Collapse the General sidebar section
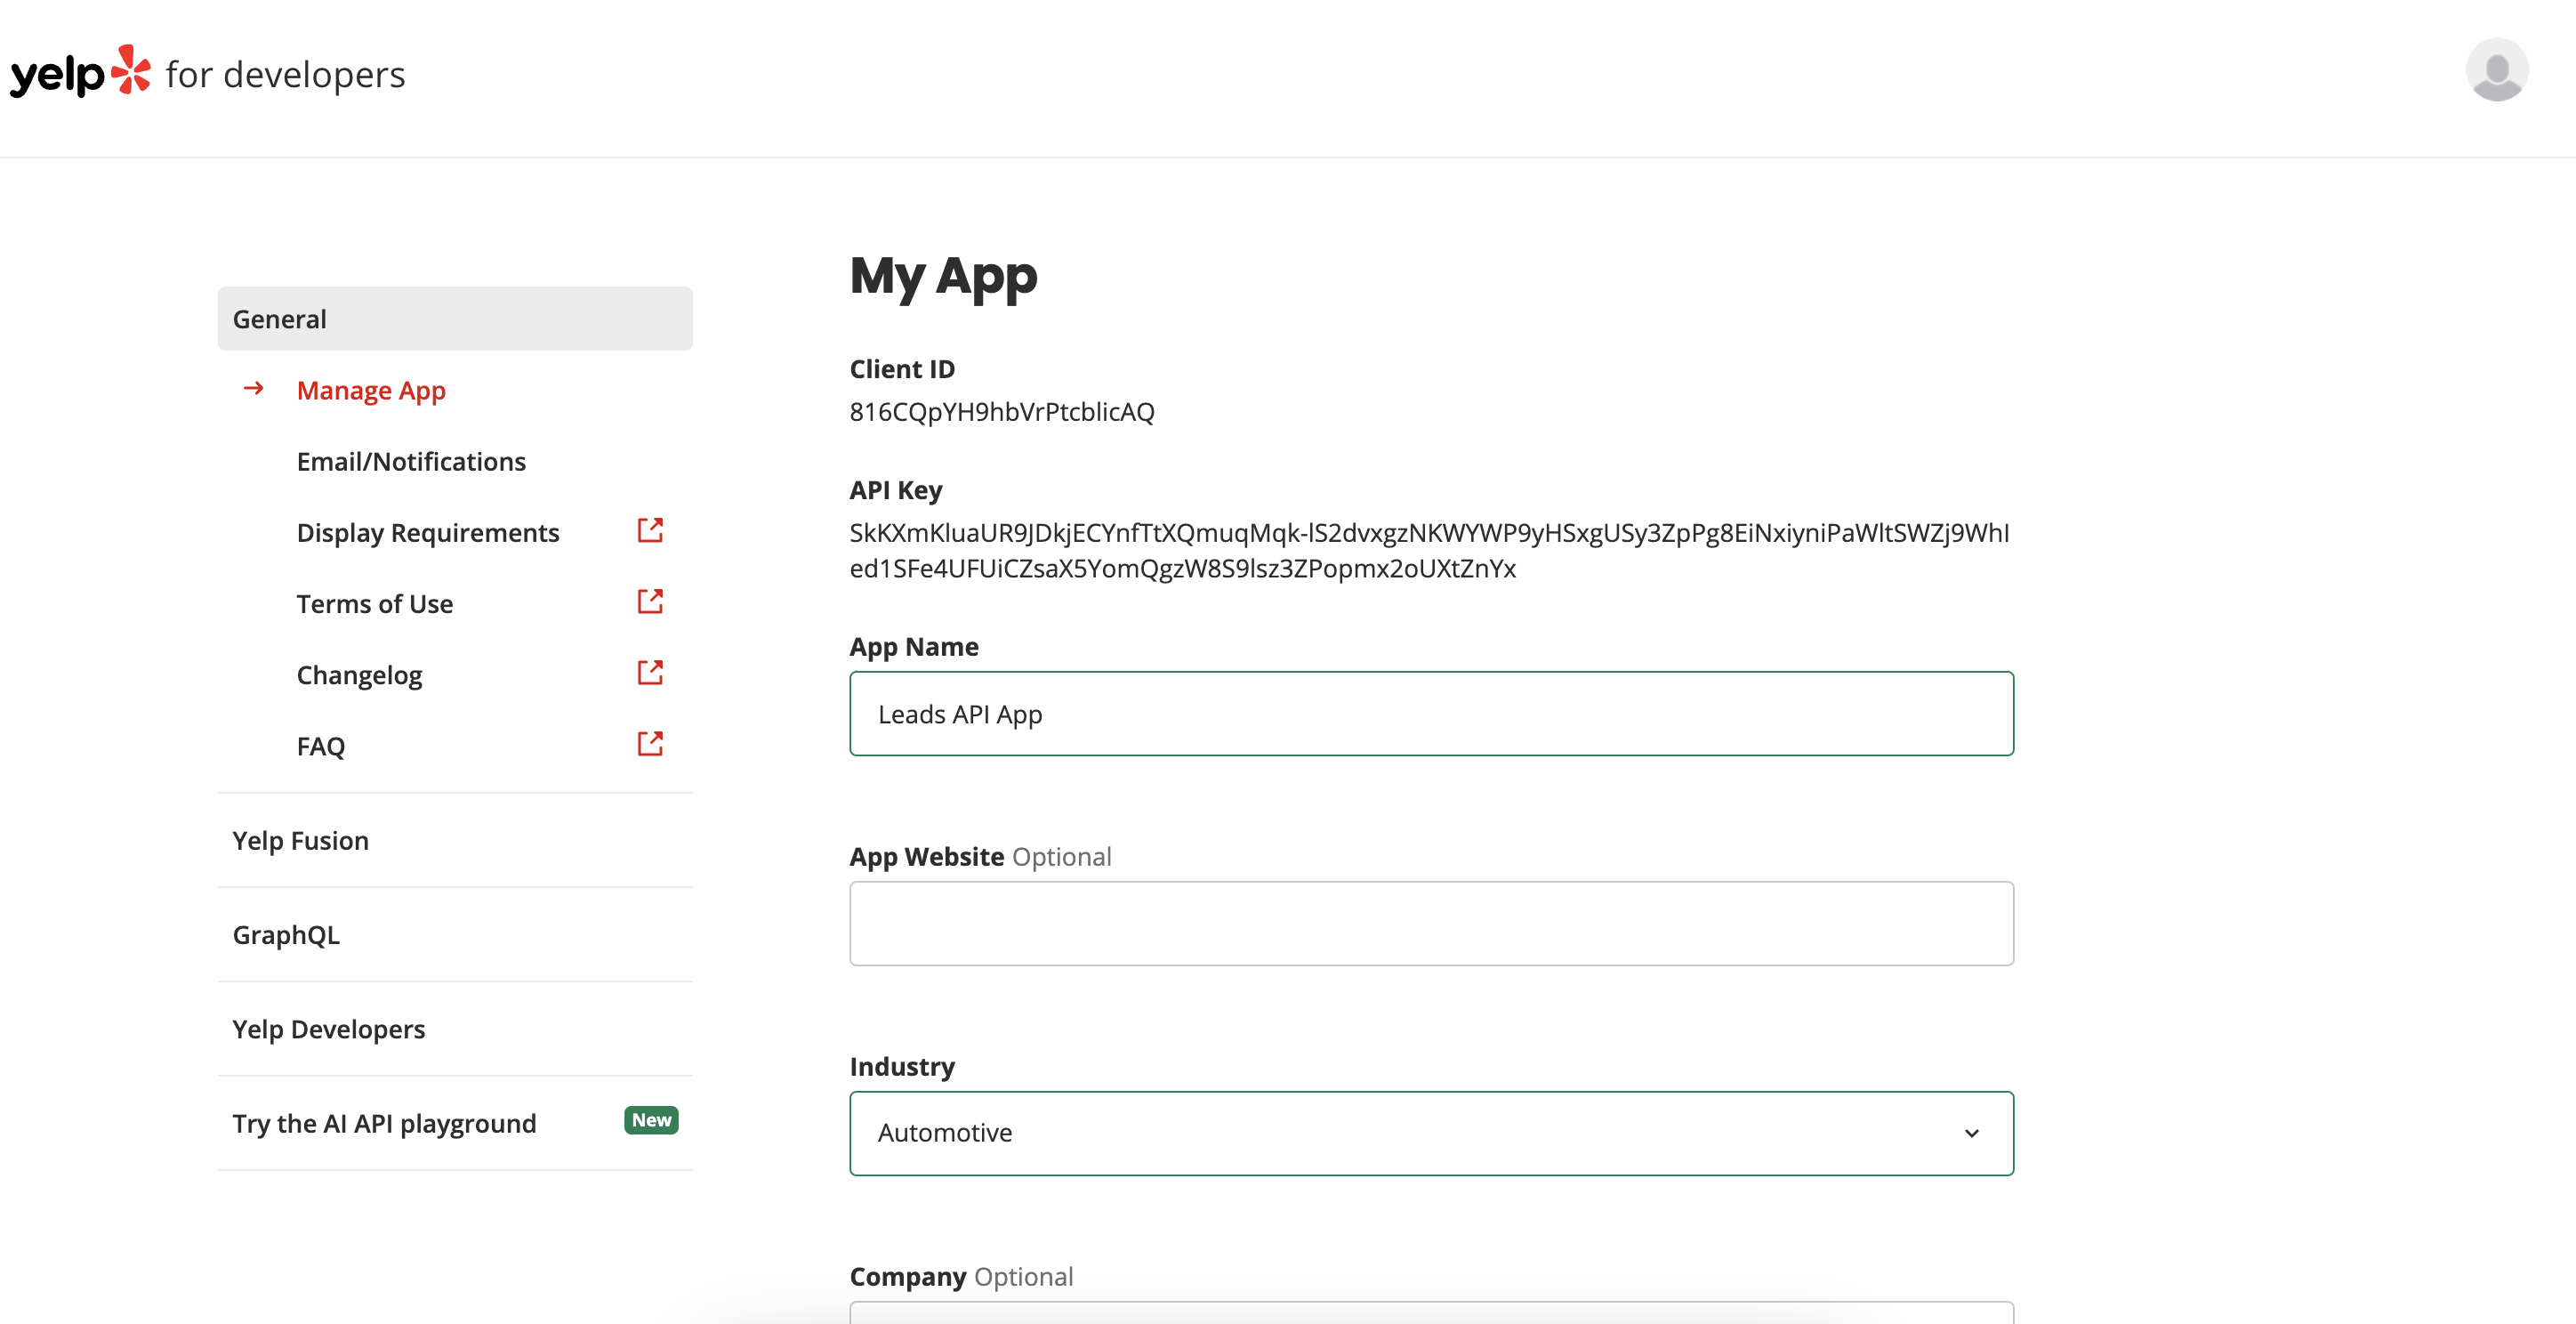The height and width of the screenshot is (1324, 2576). point(455,318)
